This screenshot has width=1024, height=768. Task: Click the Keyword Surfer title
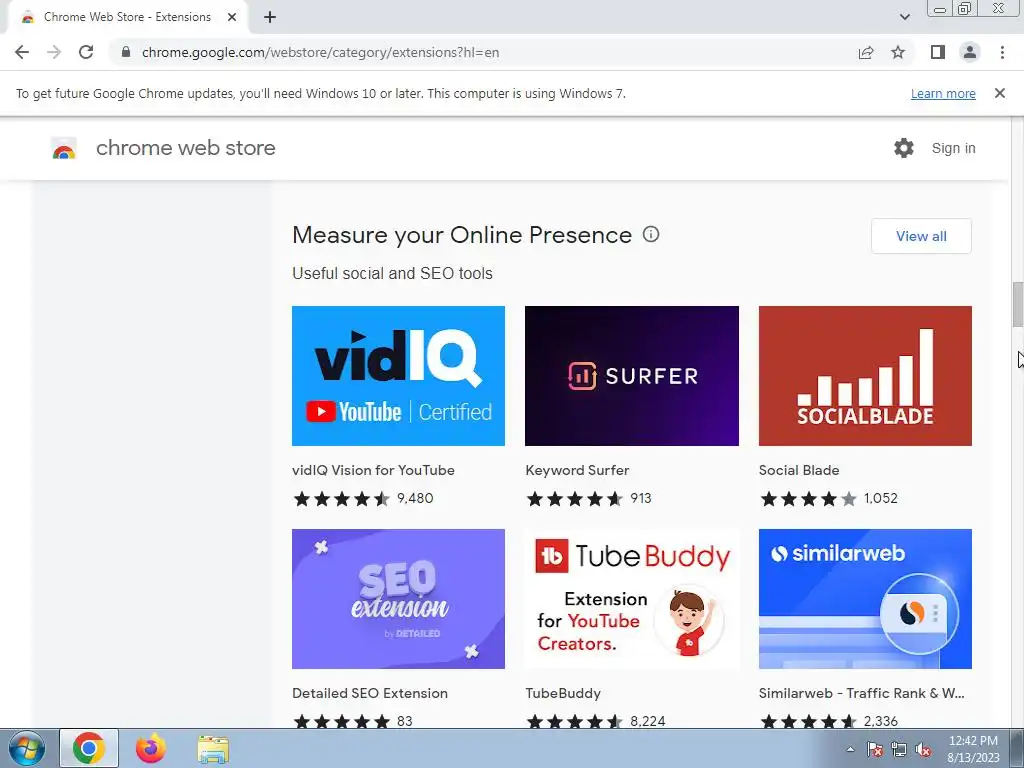click(577, 470)
